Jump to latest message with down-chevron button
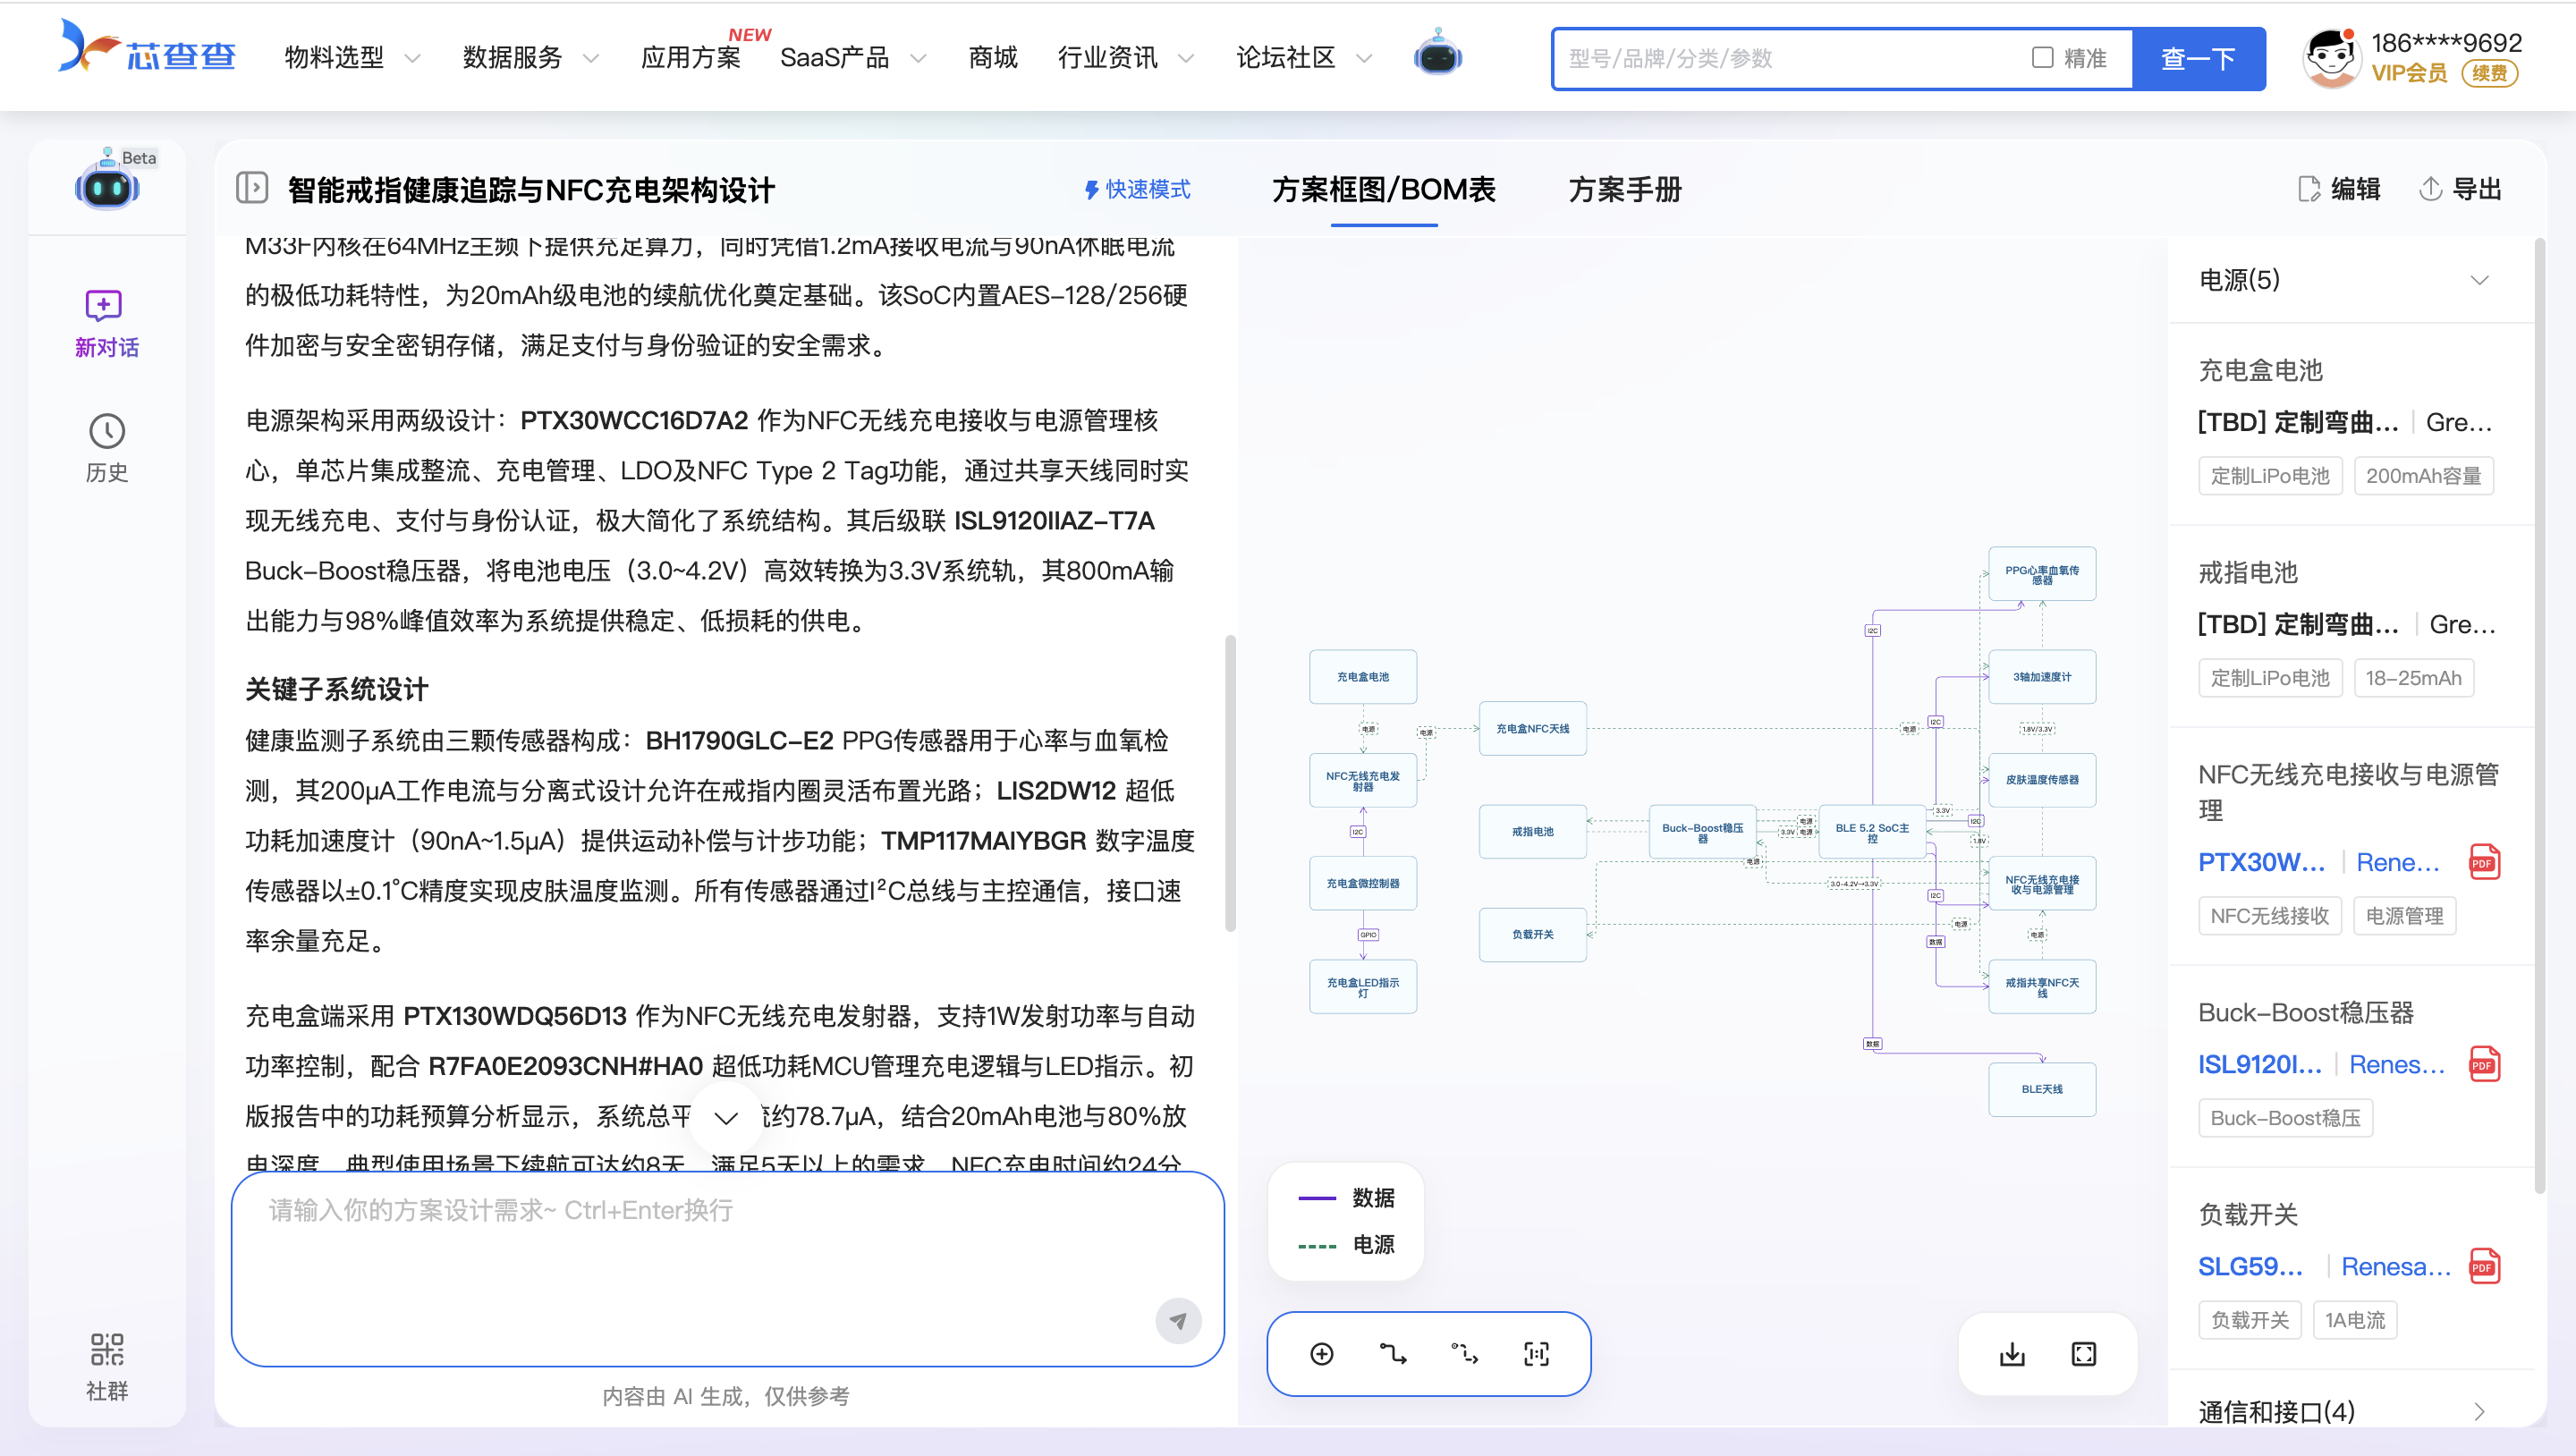 [x=726, y=1118]
